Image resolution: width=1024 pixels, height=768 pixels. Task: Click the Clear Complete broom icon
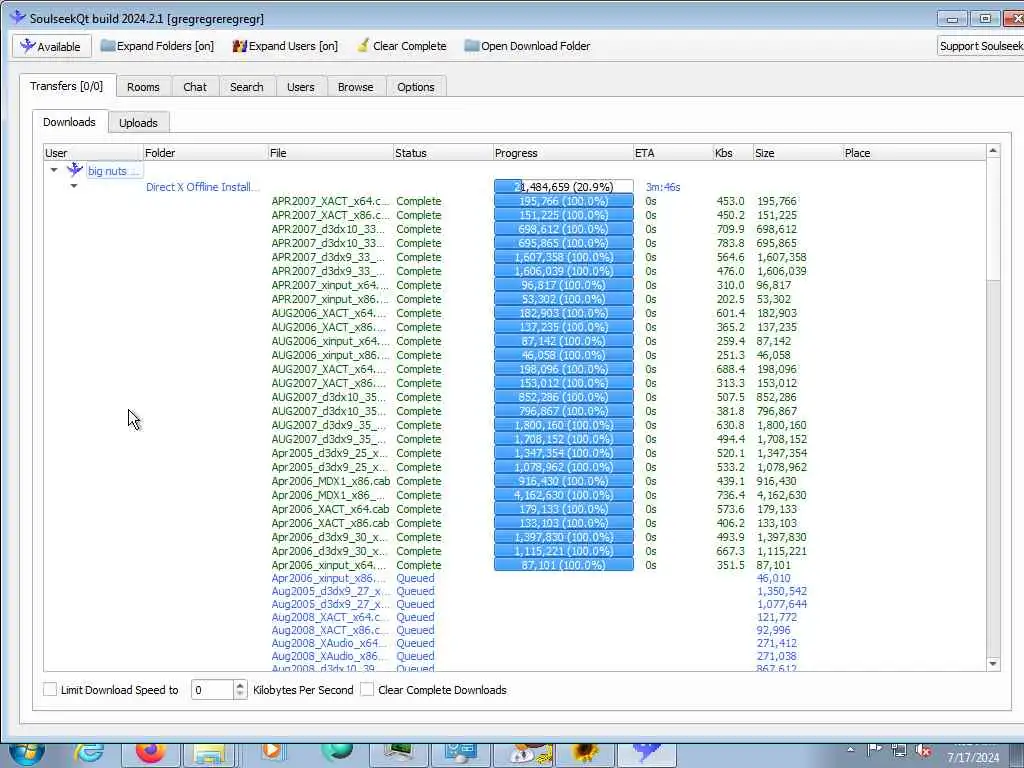(363, 46)
